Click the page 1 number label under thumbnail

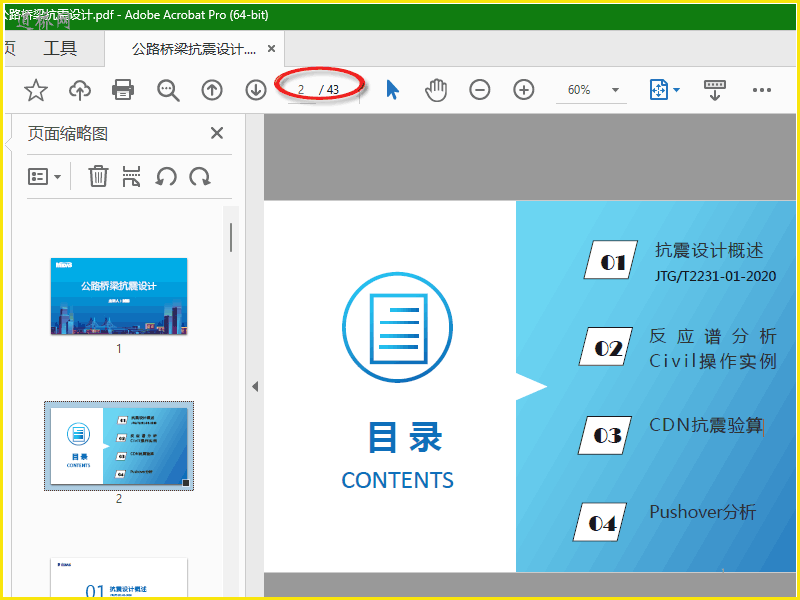tap(119, 349)
